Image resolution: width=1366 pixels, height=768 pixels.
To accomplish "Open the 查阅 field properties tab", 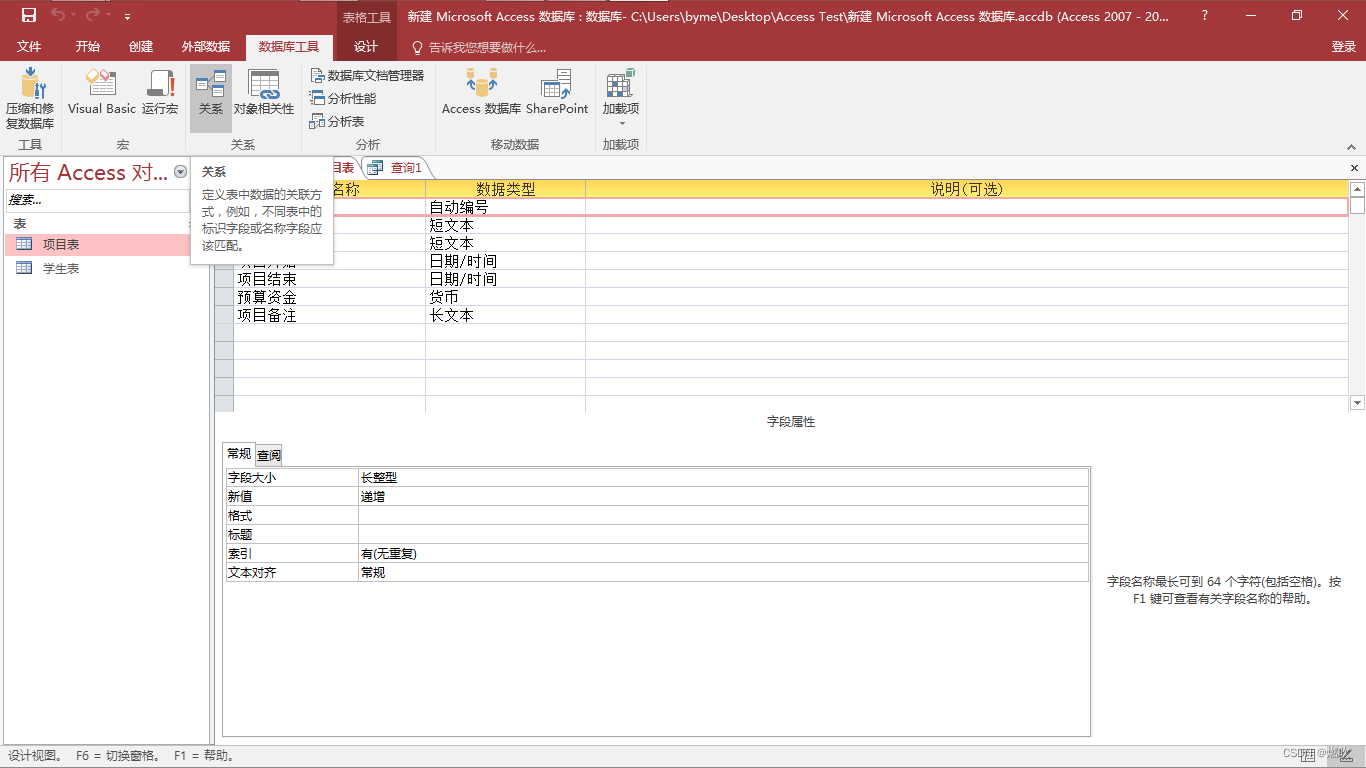I will coord(269,455).
